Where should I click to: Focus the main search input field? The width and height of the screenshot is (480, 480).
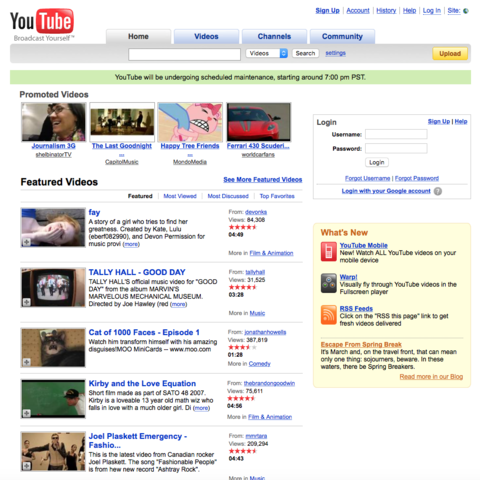[184, 54]
